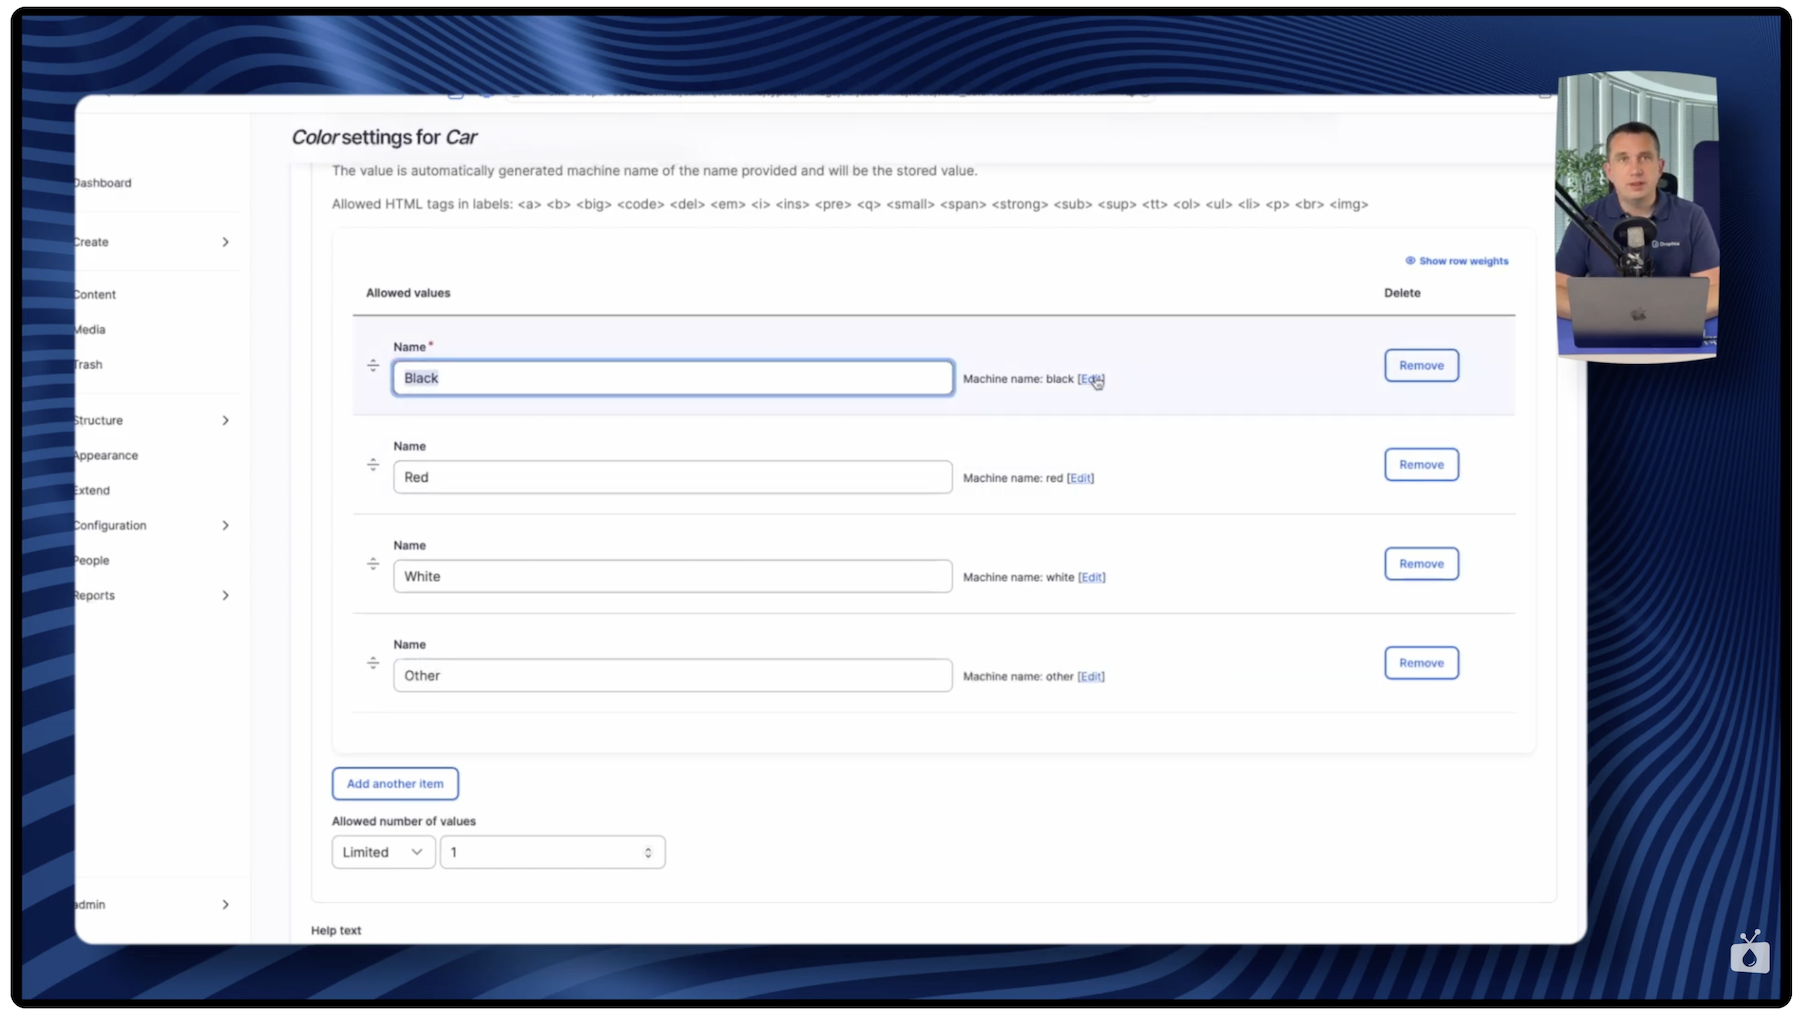The image size is (1800, 1019).
Task: Expand the Structure submenu arrow
Action: (x=225, y=421)
